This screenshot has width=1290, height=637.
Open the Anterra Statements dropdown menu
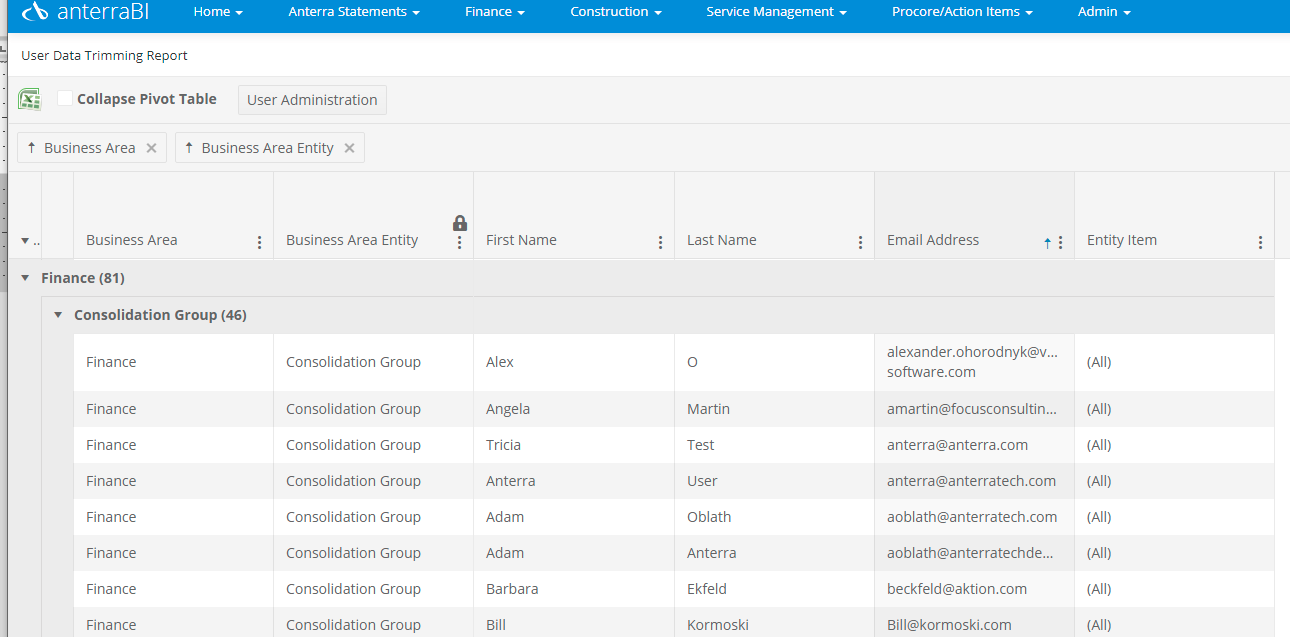(x=354, y=12)
